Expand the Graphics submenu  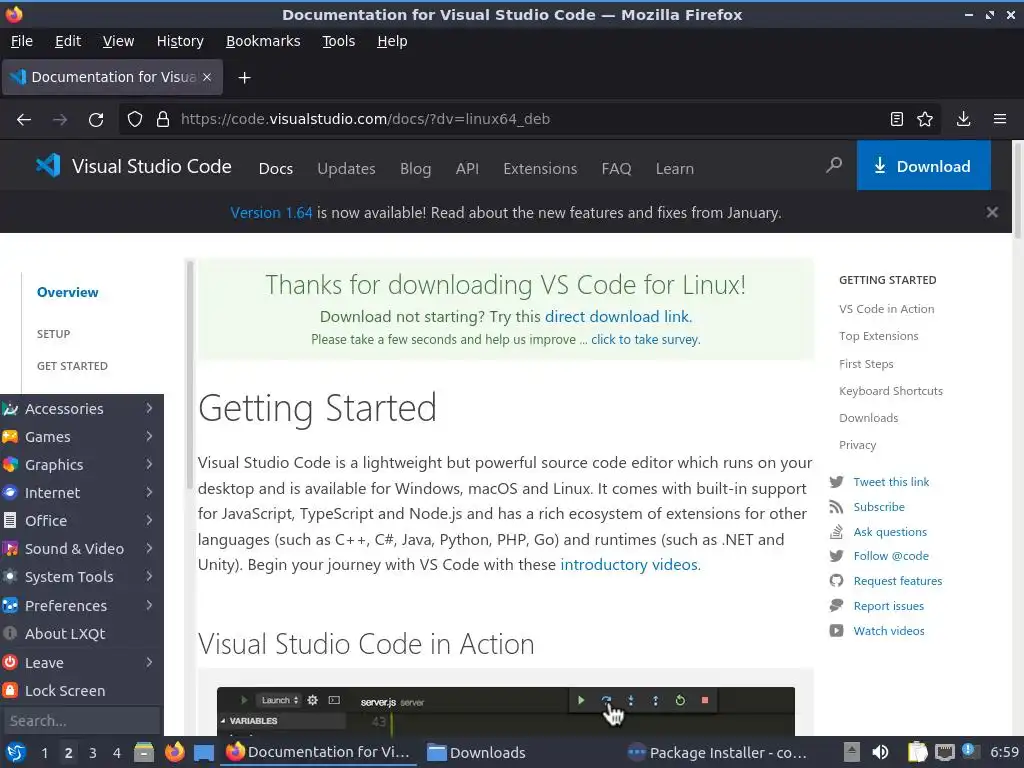tap(81, 465)
